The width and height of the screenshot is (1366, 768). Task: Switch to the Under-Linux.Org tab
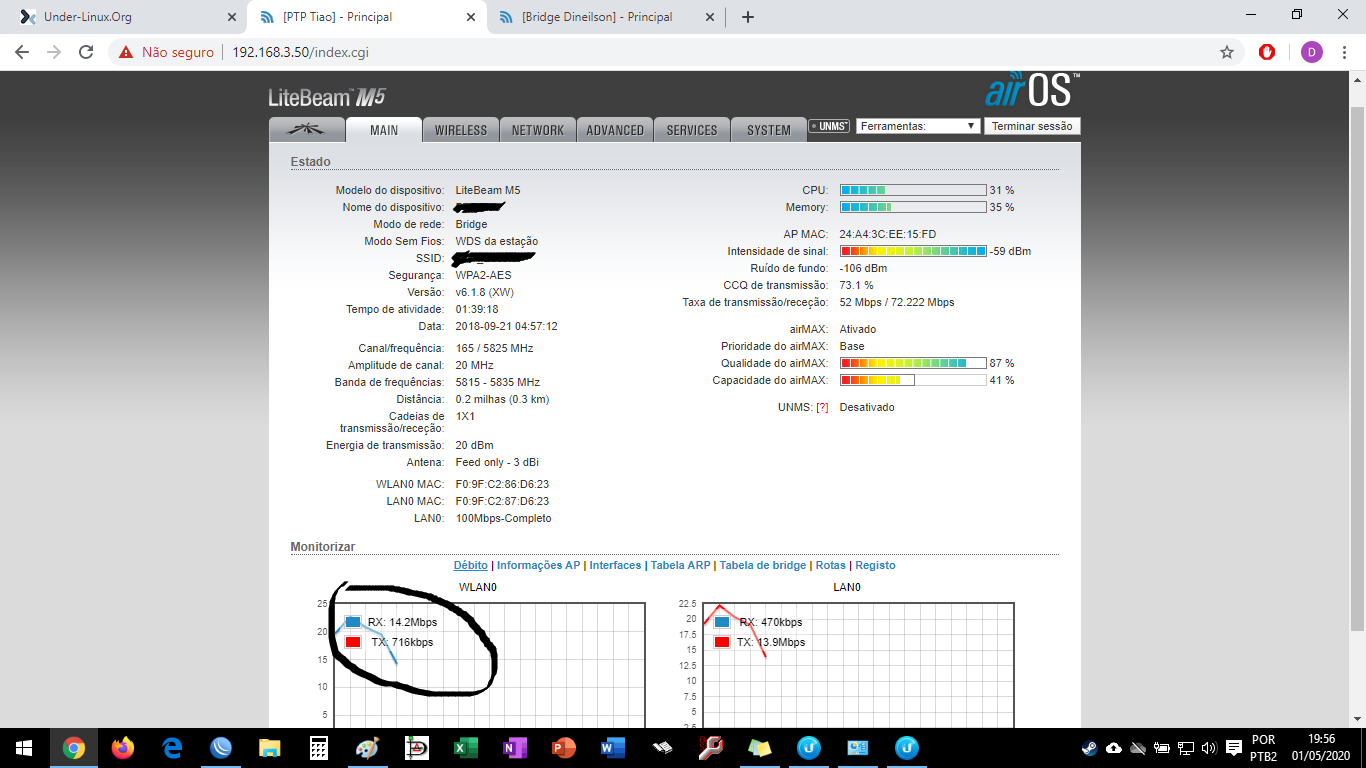(124, 17)
